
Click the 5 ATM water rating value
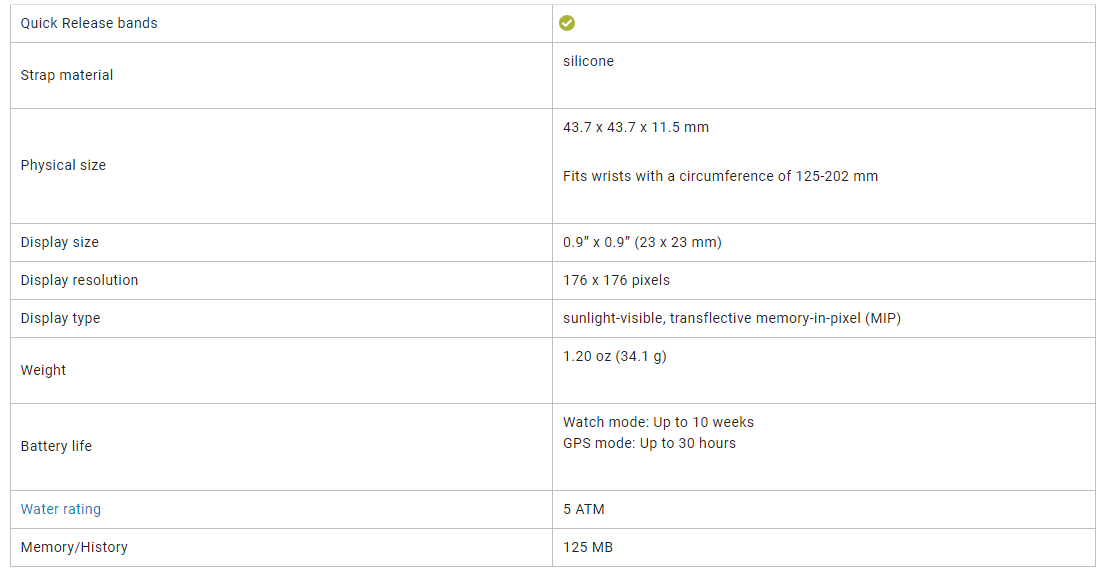584,509
